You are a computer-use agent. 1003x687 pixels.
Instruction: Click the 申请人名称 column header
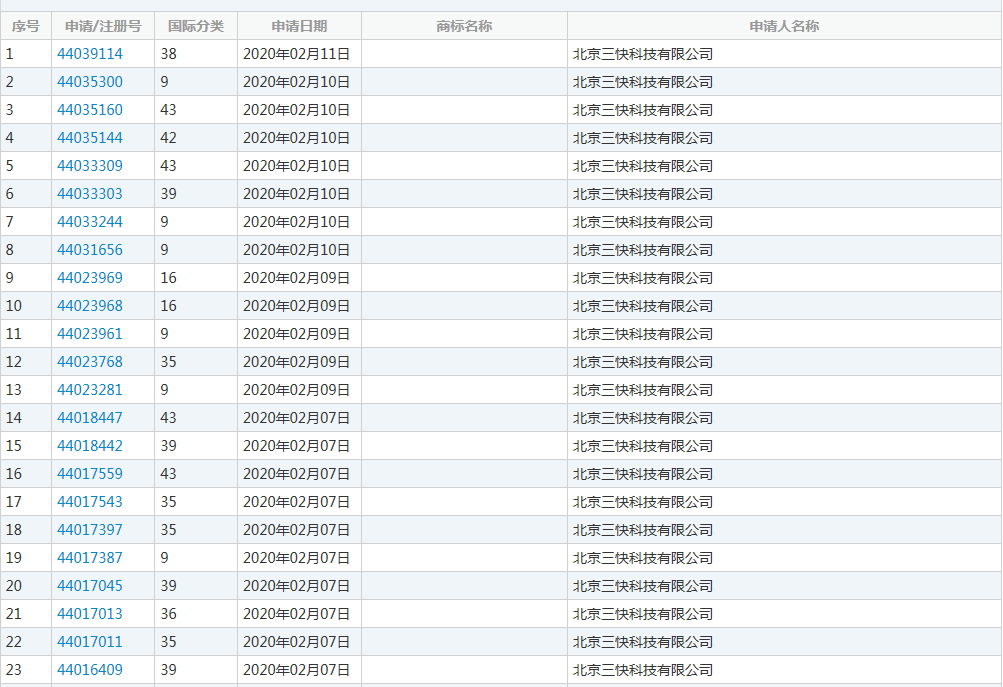[784, 26]
